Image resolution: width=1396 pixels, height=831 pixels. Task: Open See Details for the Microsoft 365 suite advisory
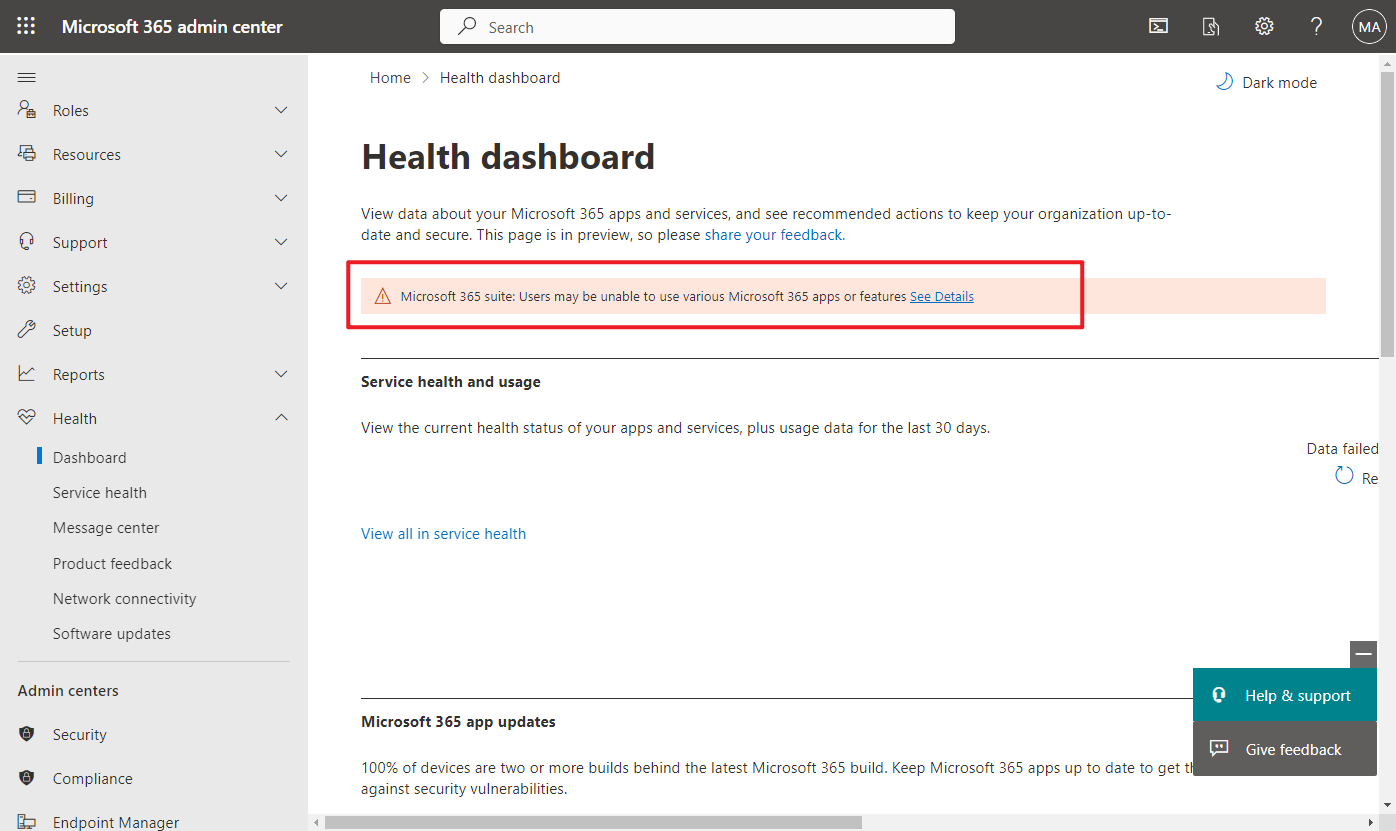(941, 296)
